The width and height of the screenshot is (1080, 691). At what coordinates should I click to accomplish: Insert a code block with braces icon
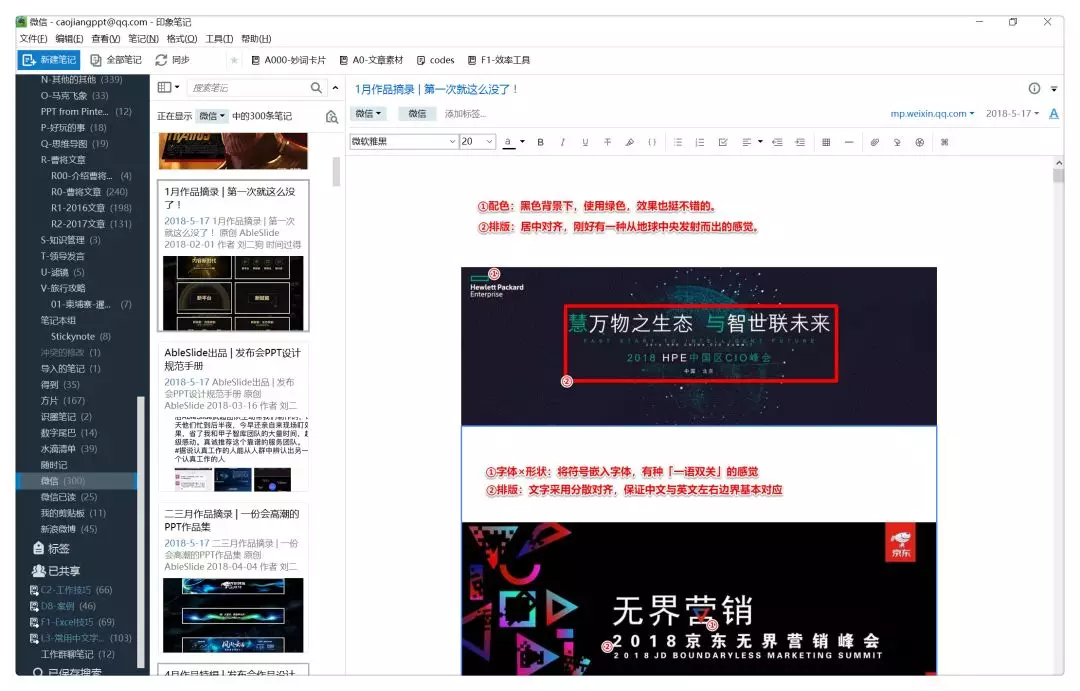pyautogui.click(x=652, y=142)
